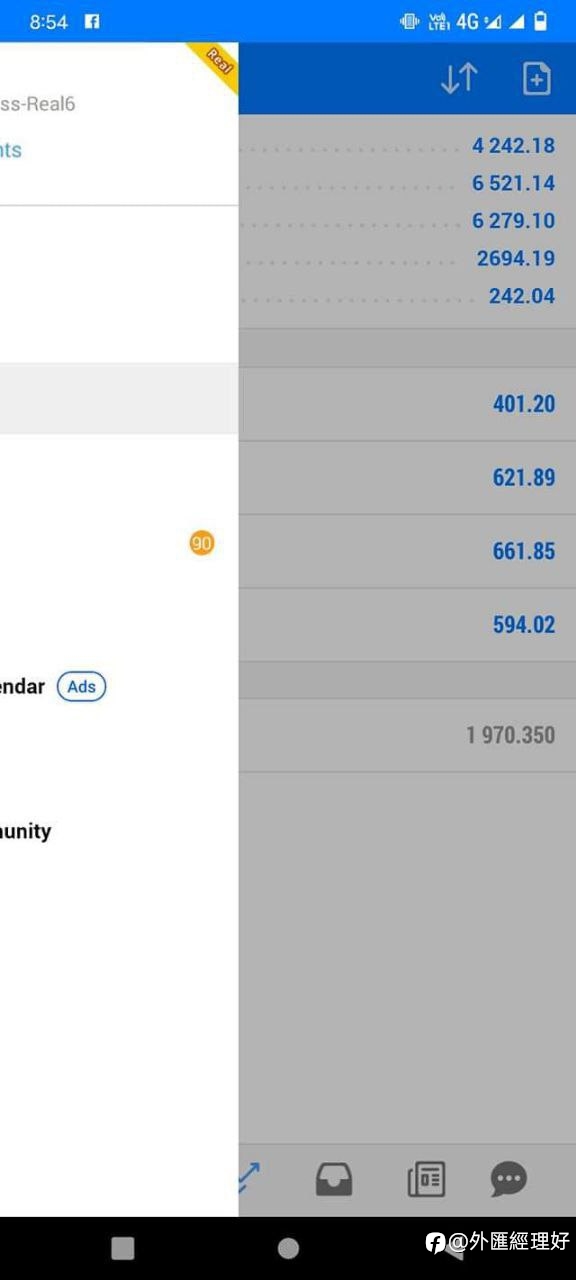Open the news page icon in bottom bar

(426, 1180)
